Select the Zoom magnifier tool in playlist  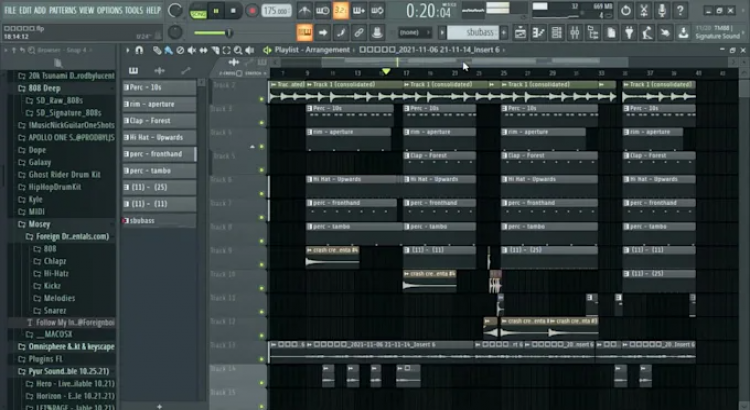[x=238, y=50]
